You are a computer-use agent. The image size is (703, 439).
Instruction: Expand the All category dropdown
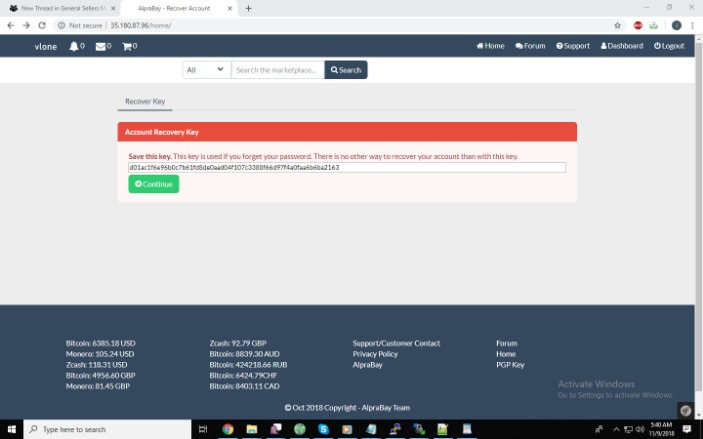[x=206, y=70]
